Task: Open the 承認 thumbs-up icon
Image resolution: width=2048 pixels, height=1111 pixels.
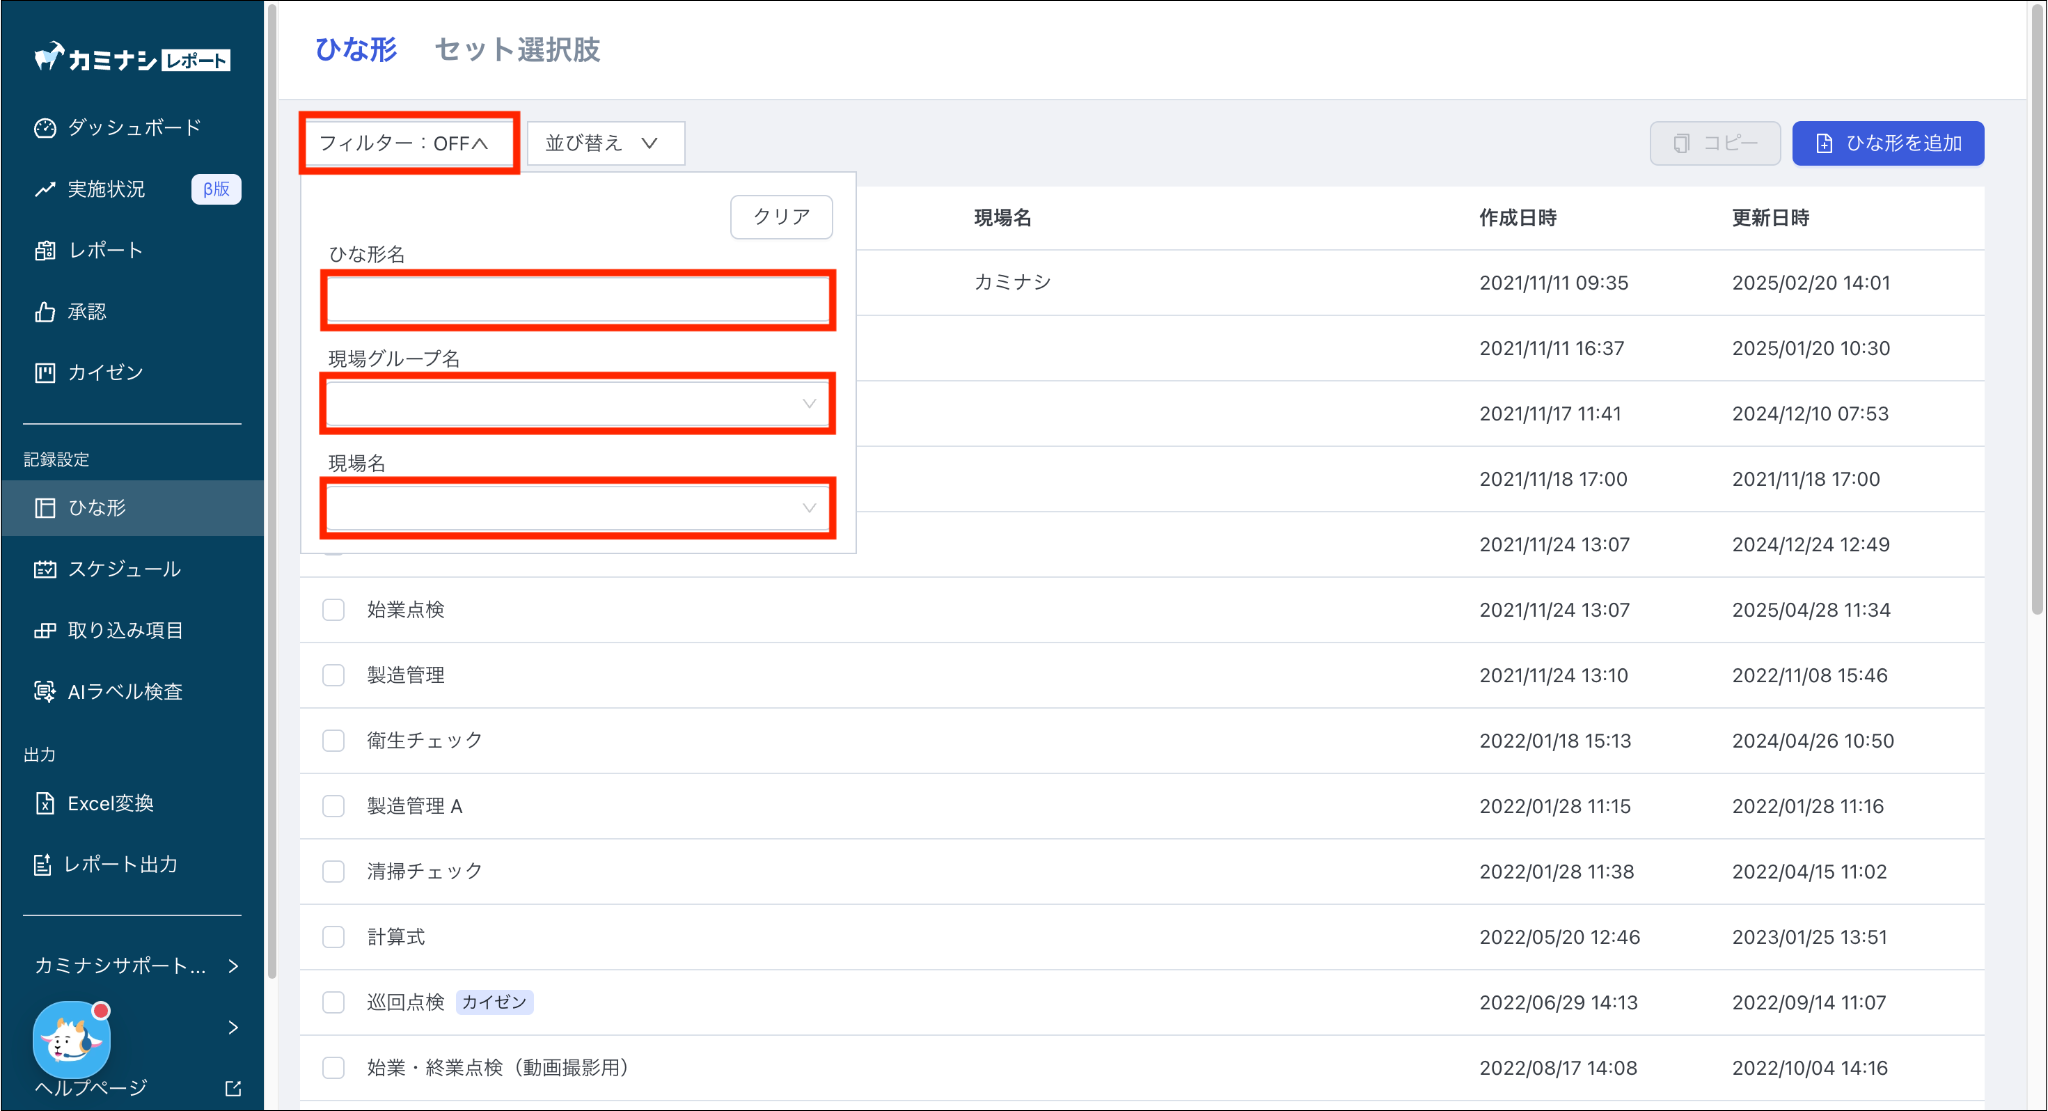Action: pyautogui.click(x=44, y=312)
